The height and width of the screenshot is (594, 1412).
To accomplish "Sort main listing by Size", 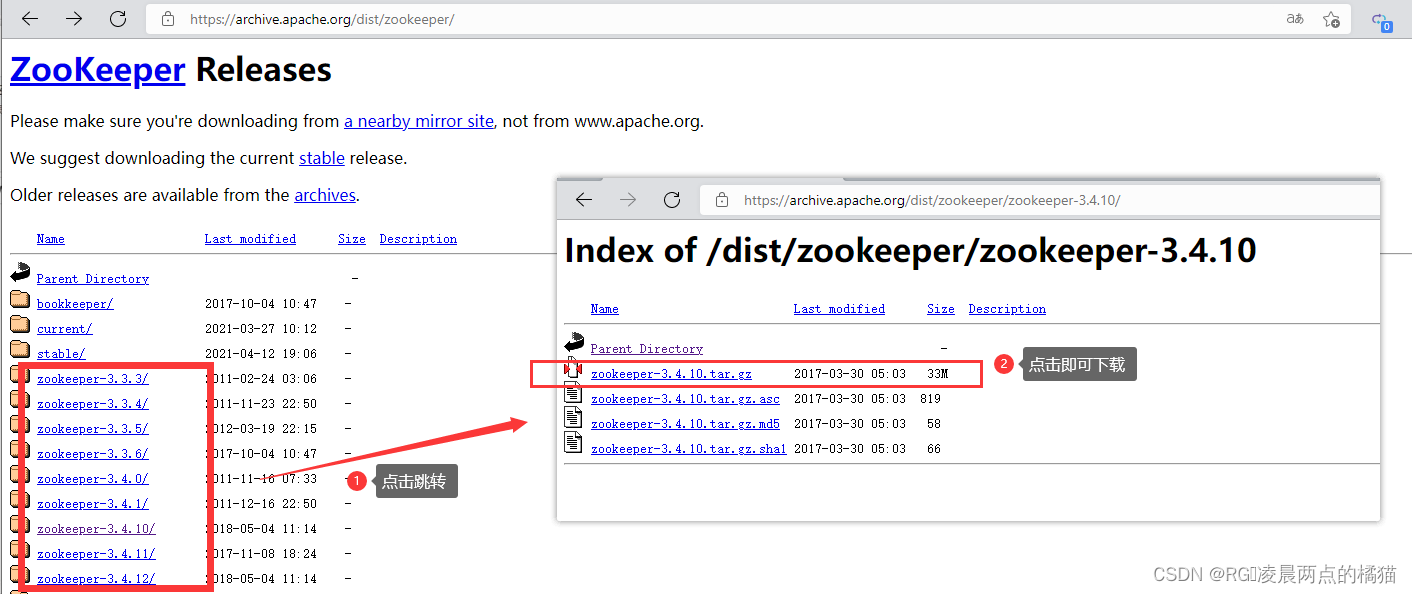I will [352, 239].
